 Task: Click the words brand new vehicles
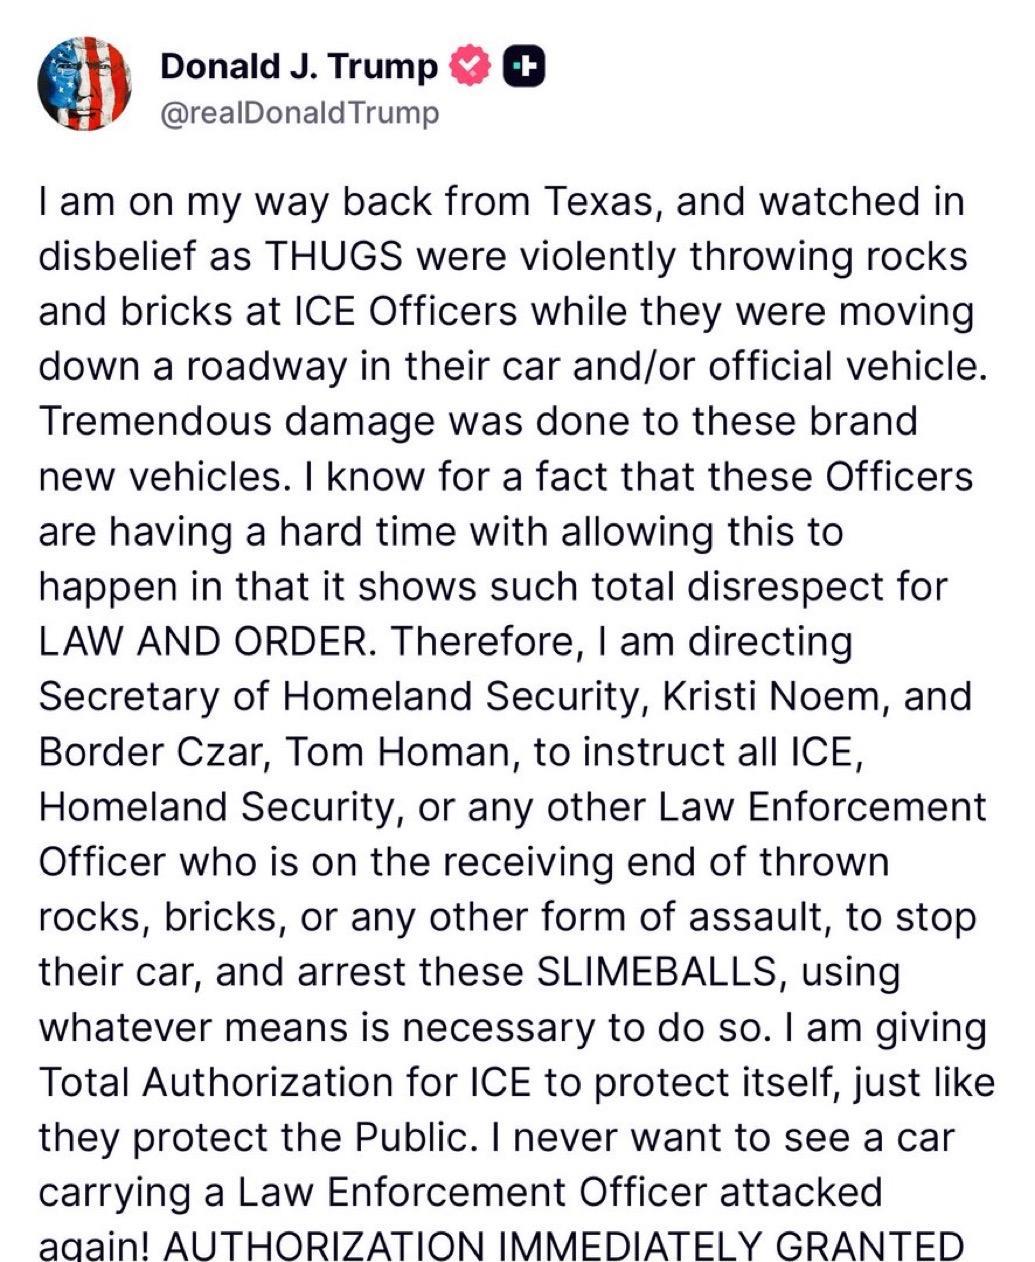tap(478, 448)
